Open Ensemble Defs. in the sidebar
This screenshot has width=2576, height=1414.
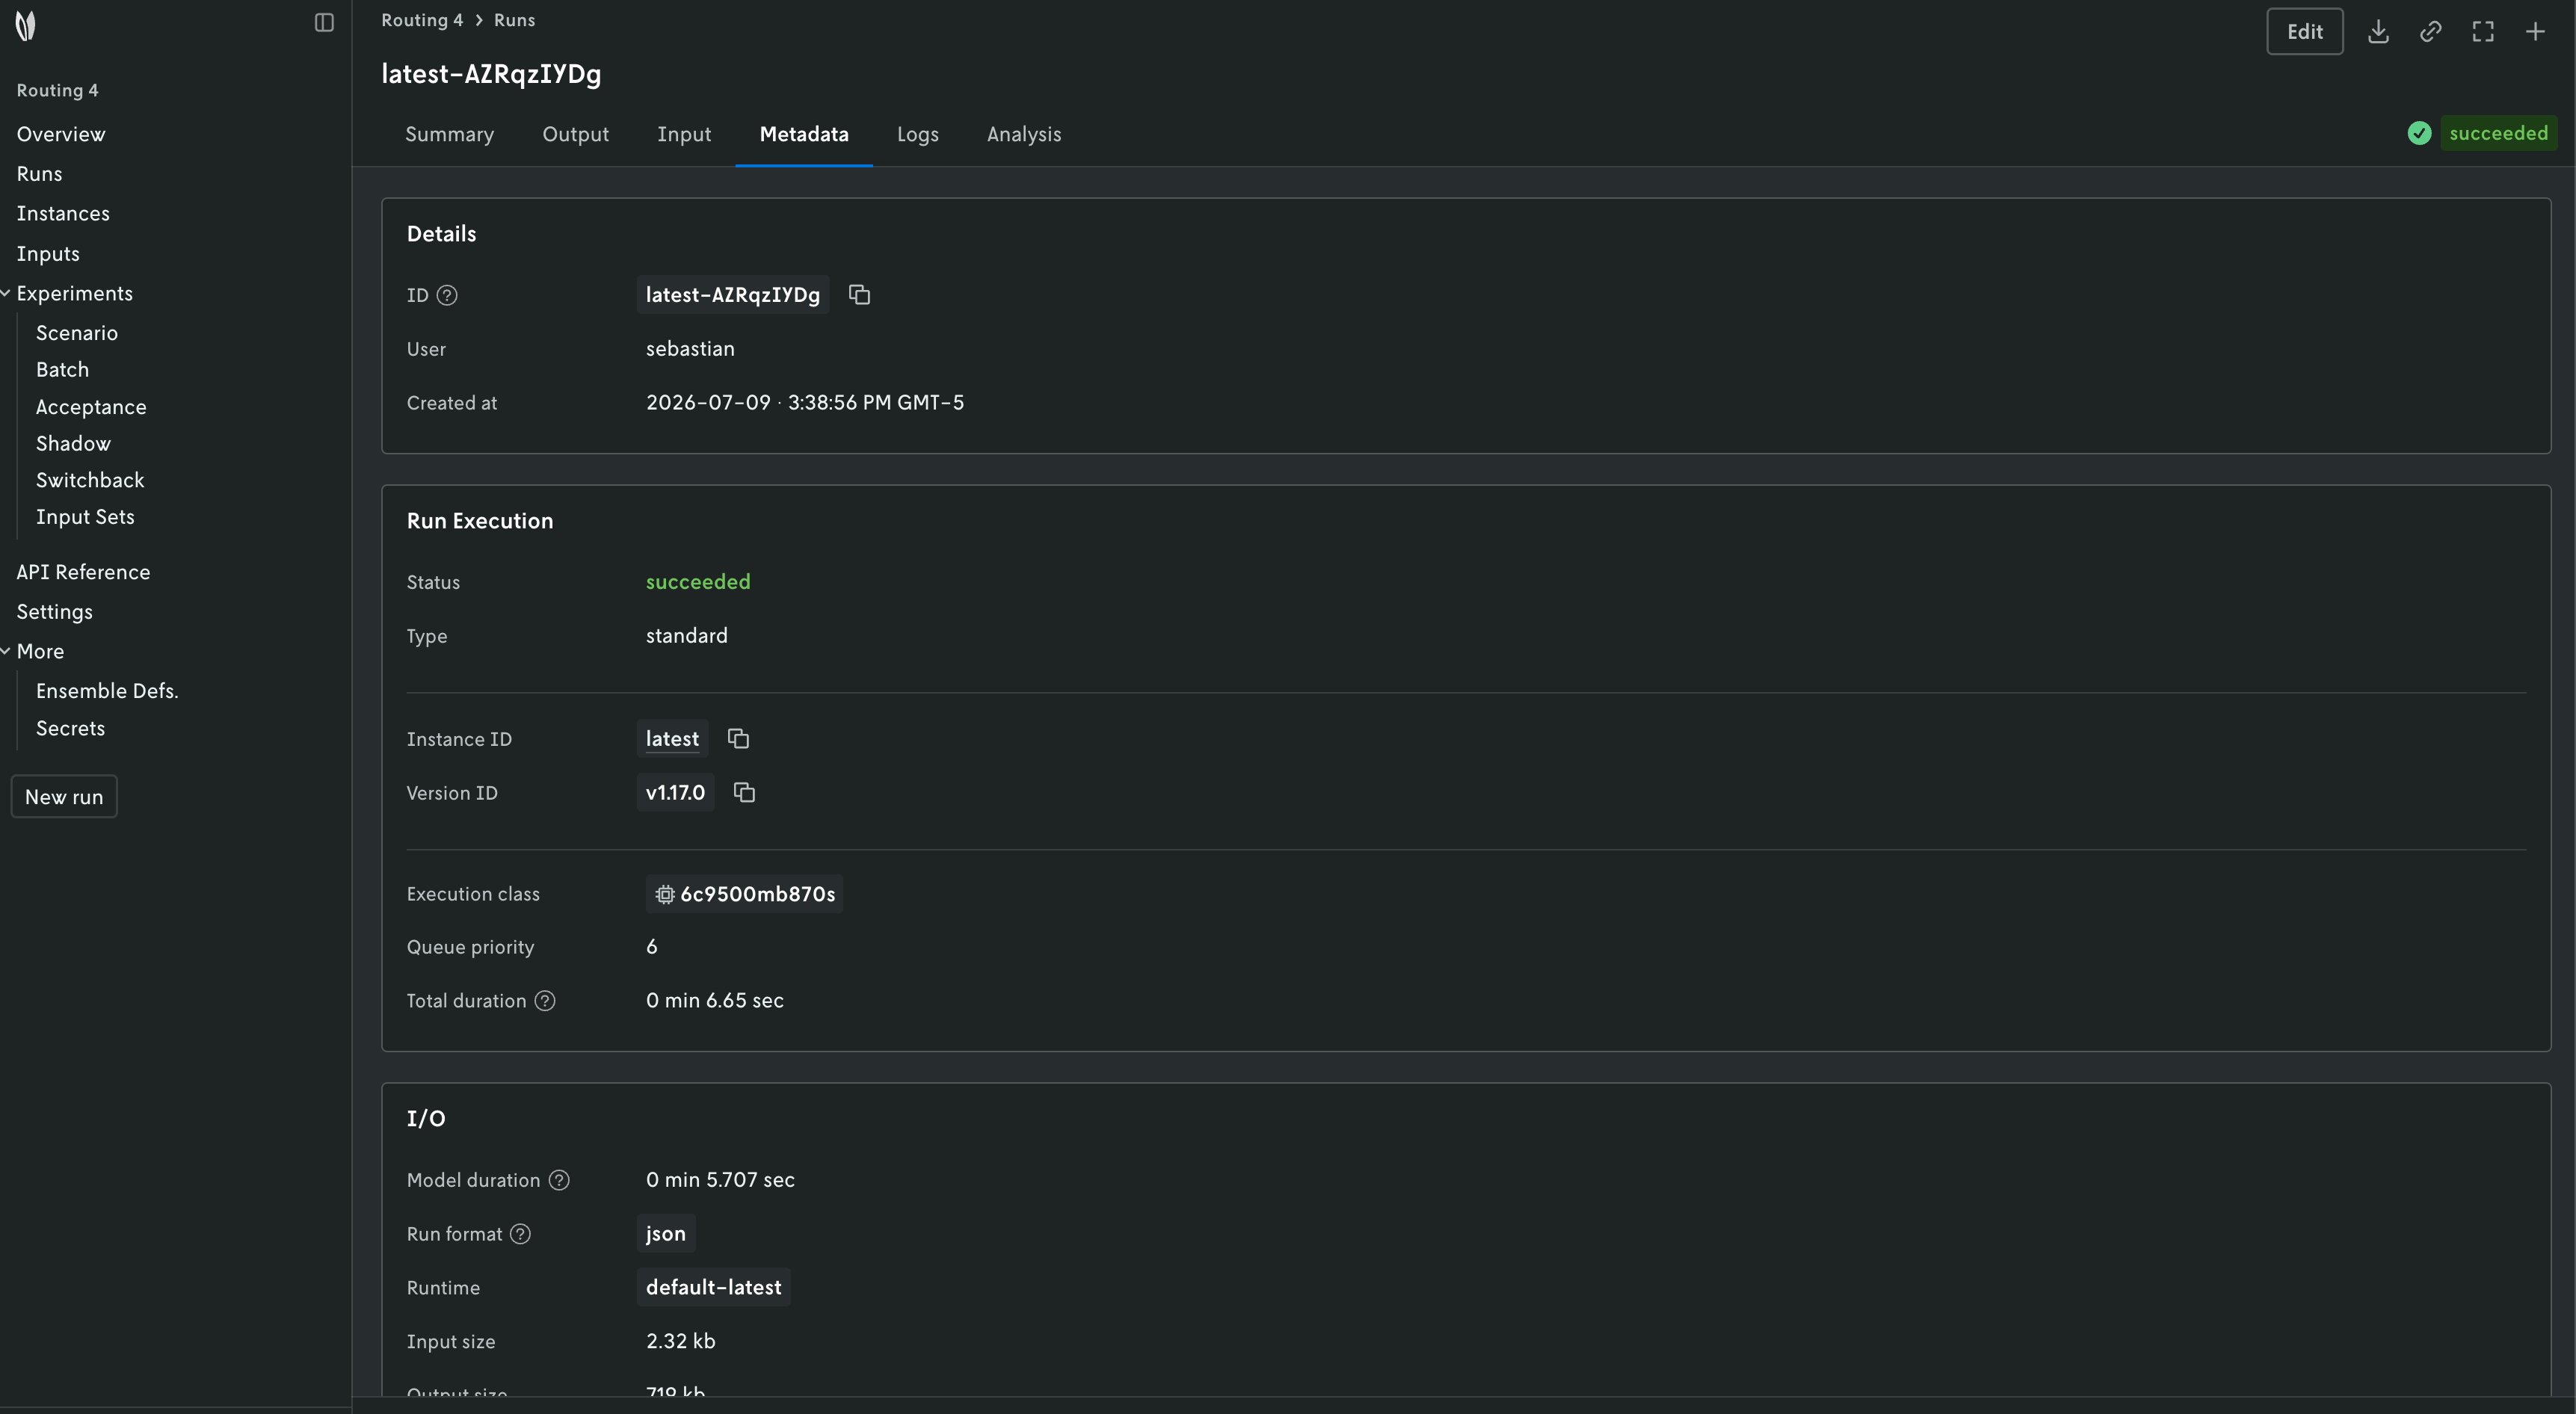click(107, 691)
